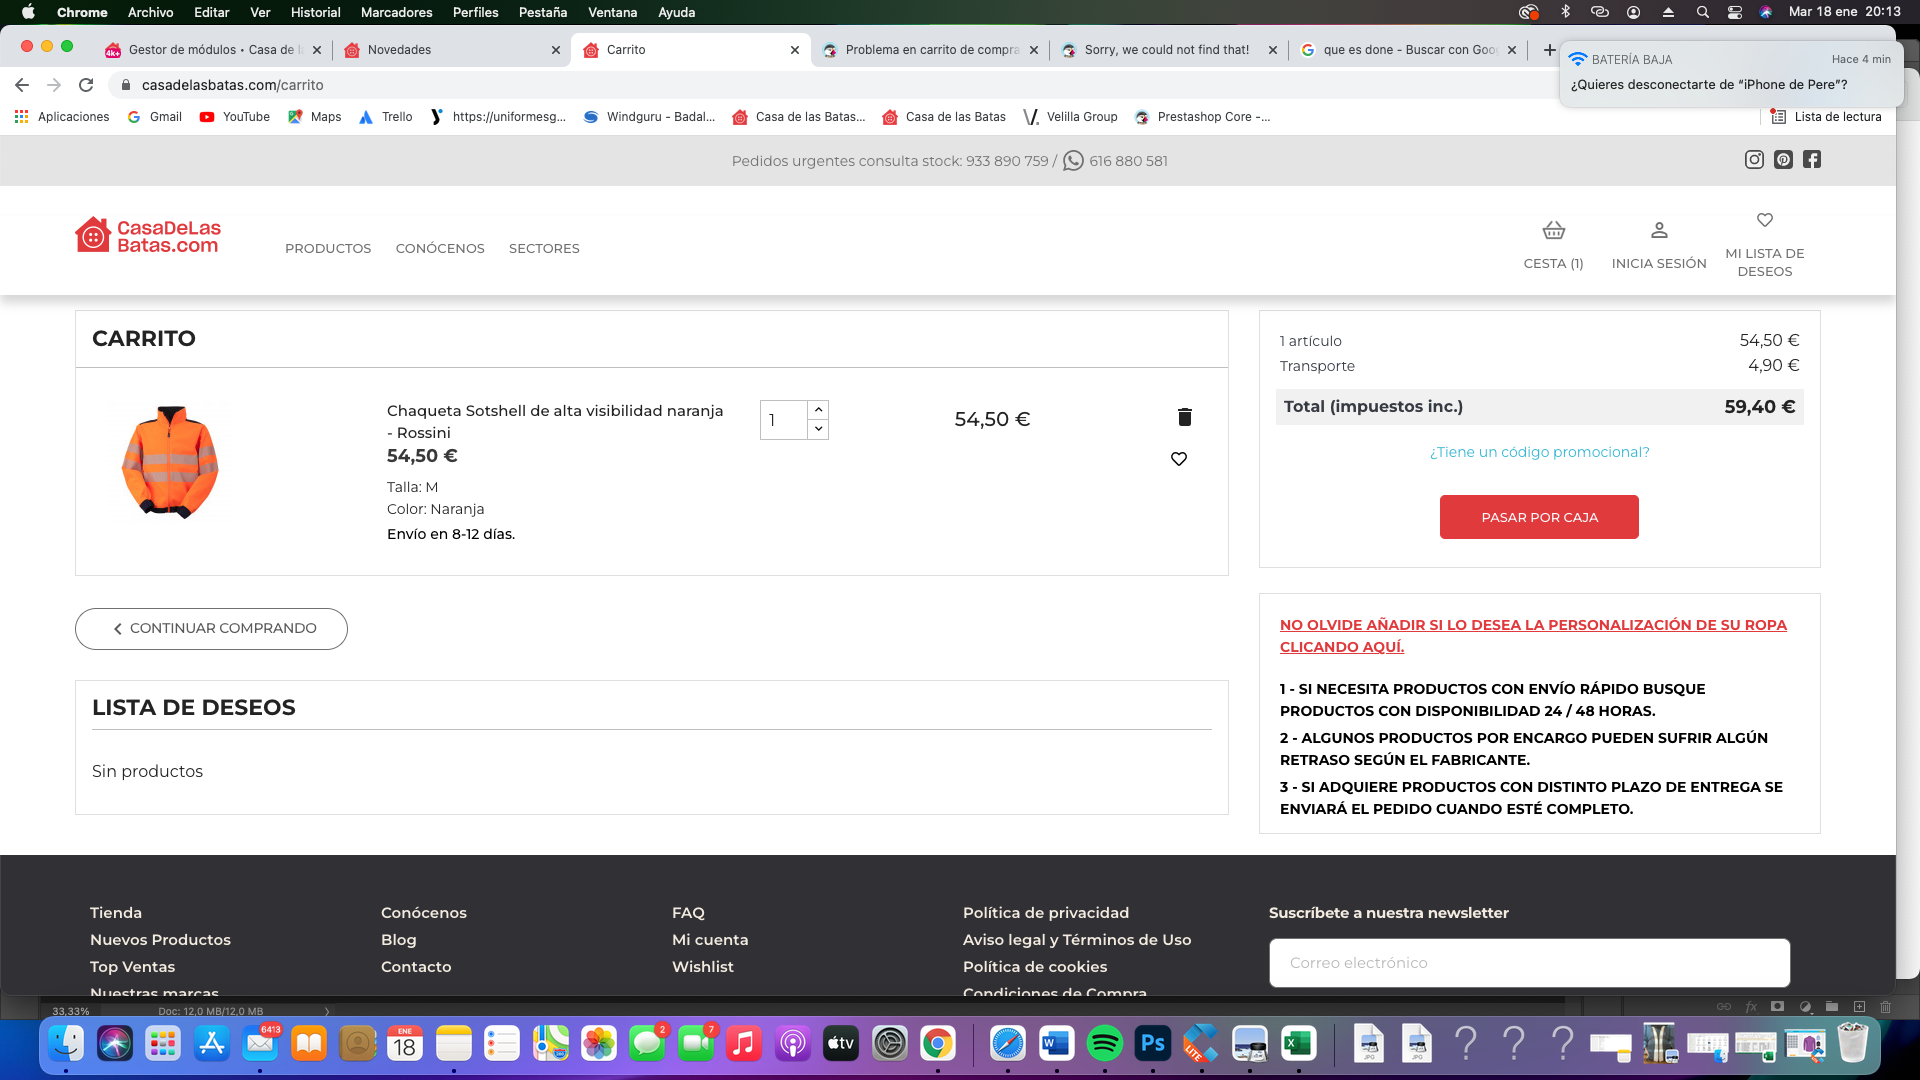Open Mi Lista de Deseos heart icon
Screen dimensions: 1920x1080
(1765, 220)
